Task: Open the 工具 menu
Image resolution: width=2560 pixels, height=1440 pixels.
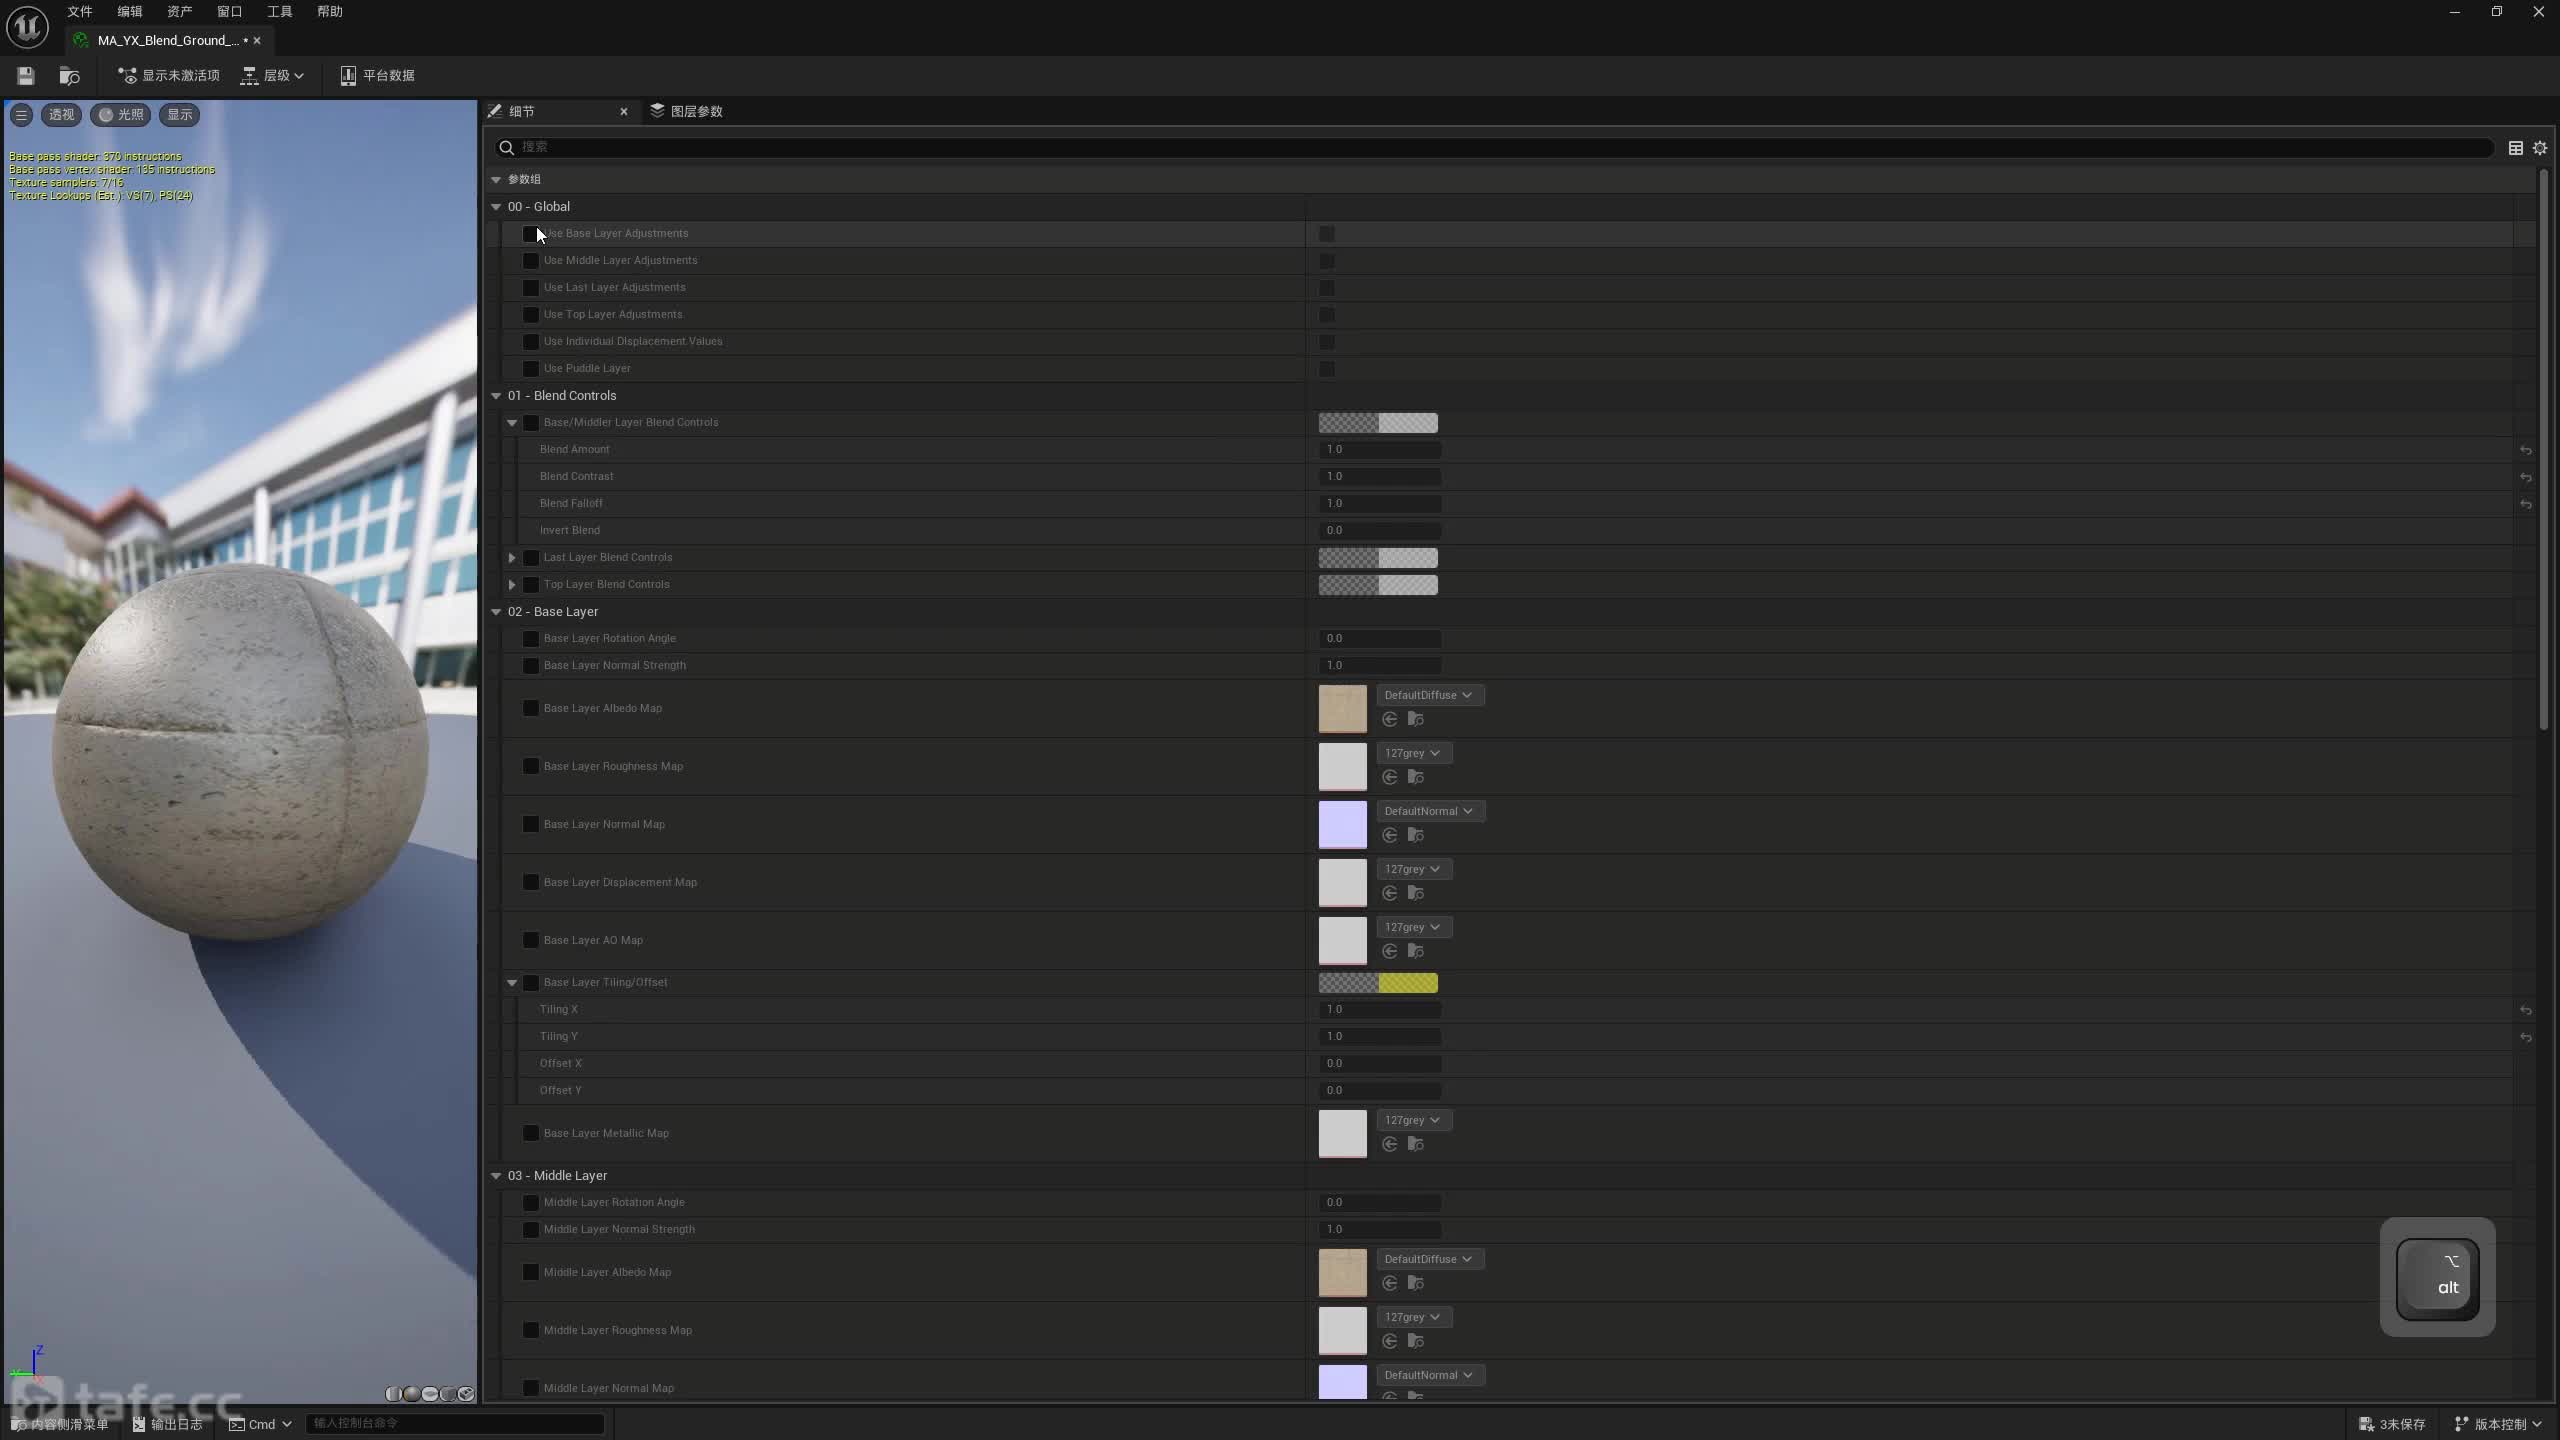Action: pyautogui.click(x=280, y=12)
